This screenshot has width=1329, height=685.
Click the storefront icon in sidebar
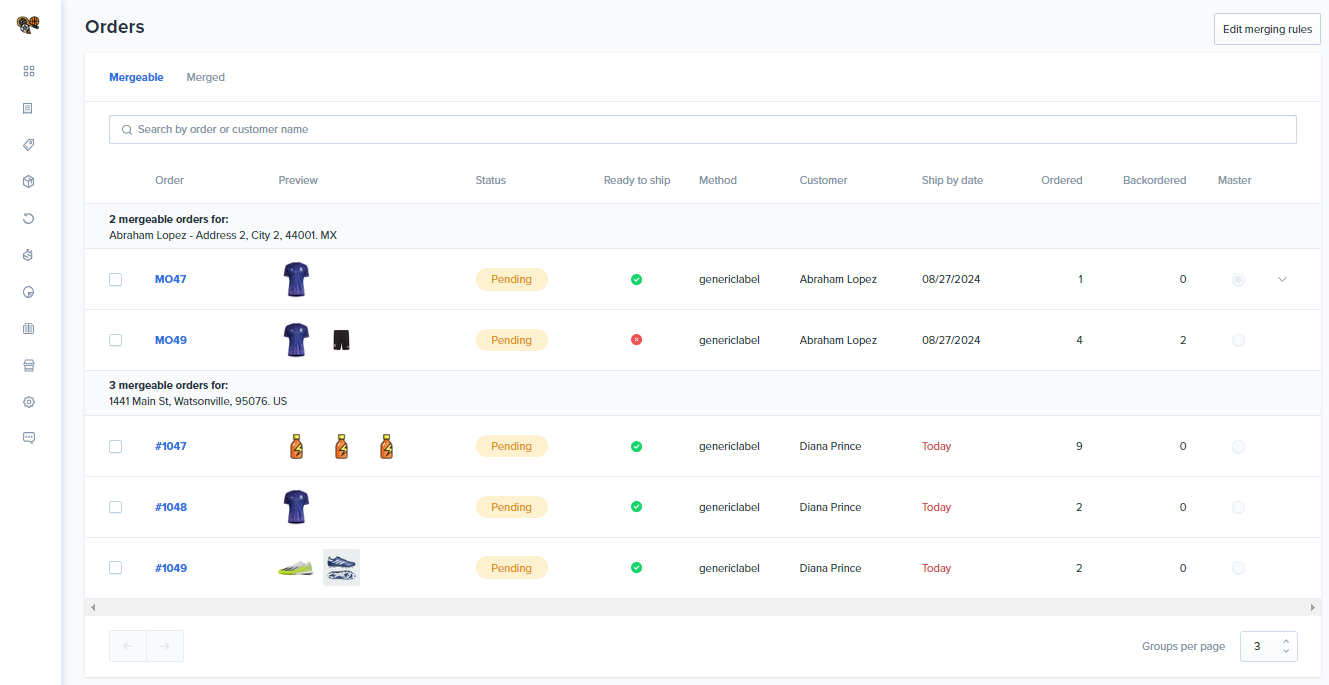(29, 365)
